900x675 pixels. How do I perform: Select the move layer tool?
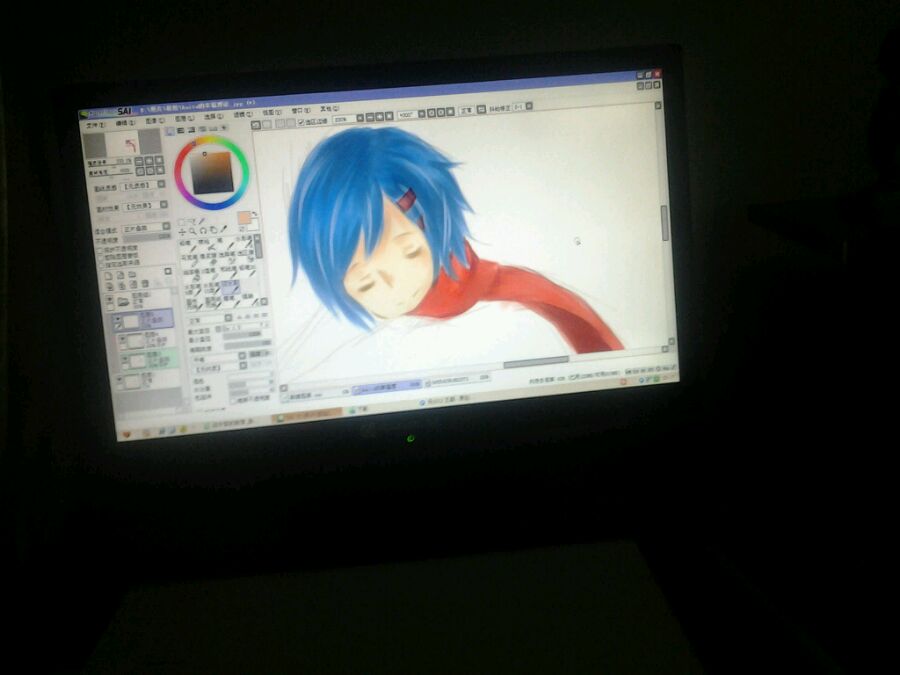pyautogui.click(x=182, y=232)
